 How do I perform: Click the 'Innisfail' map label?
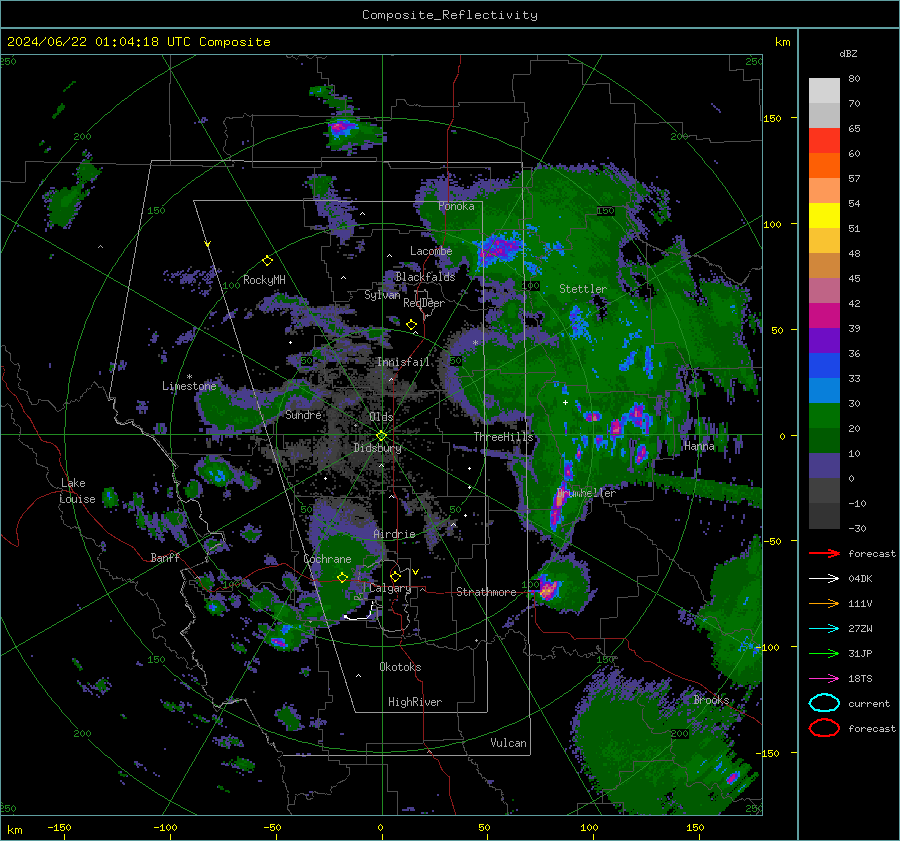[403, 362]
